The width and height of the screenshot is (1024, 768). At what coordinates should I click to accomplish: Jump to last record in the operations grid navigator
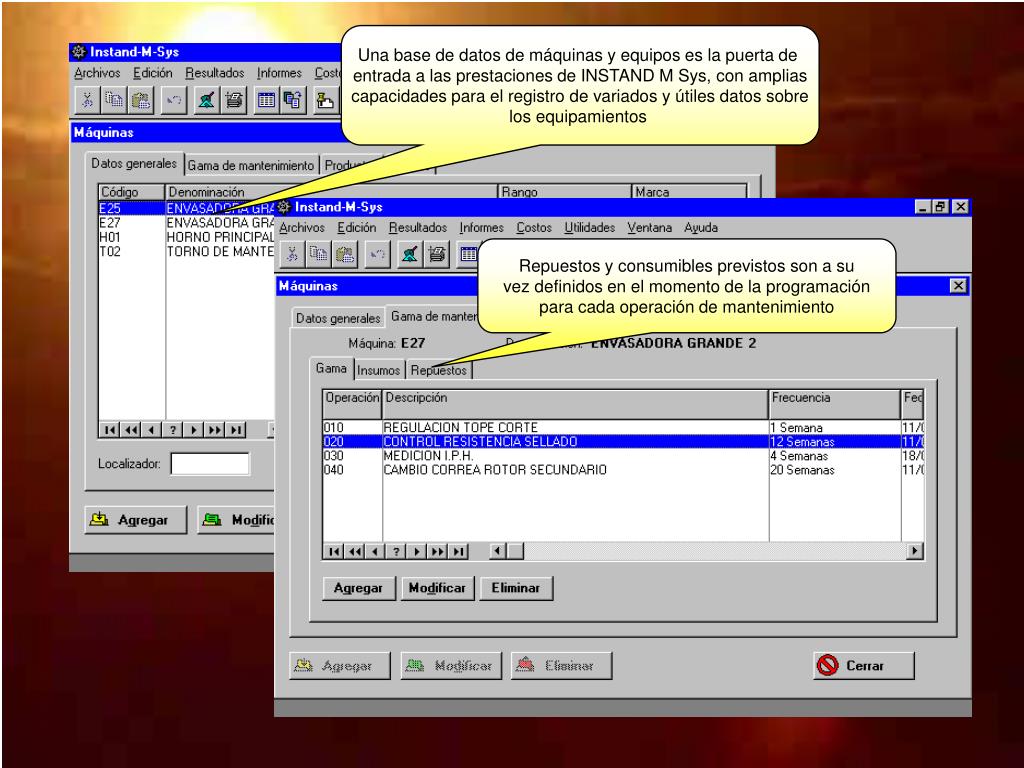click(458, 551)
